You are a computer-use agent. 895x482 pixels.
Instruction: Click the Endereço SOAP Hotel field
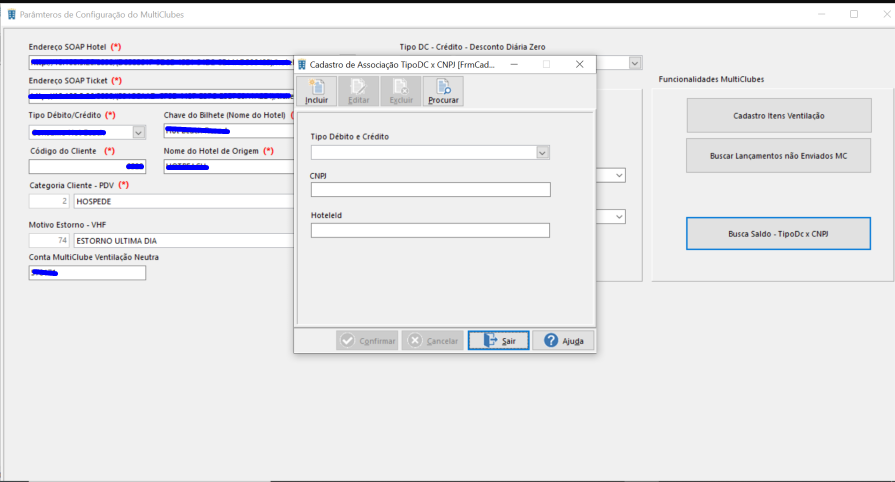[161, 62]
